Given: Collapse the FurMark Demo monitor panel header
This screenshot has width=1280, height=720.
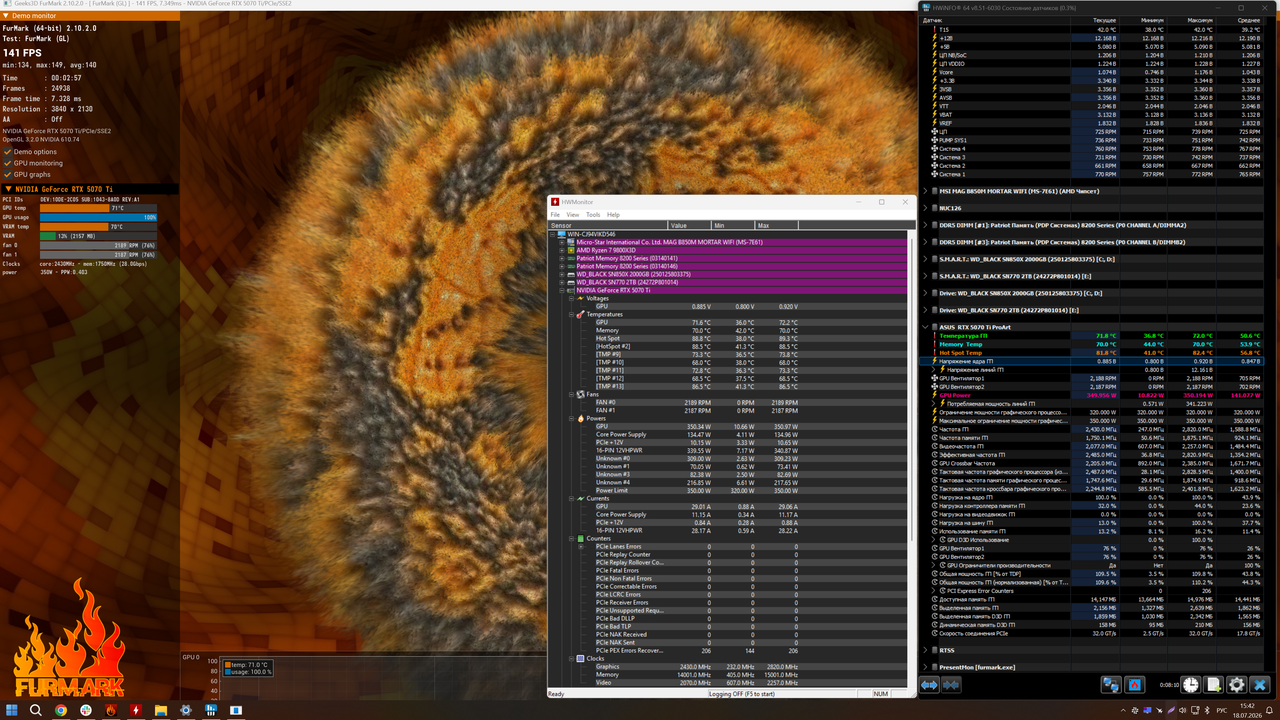Looking at the screenshot, I should click(90, 17).
